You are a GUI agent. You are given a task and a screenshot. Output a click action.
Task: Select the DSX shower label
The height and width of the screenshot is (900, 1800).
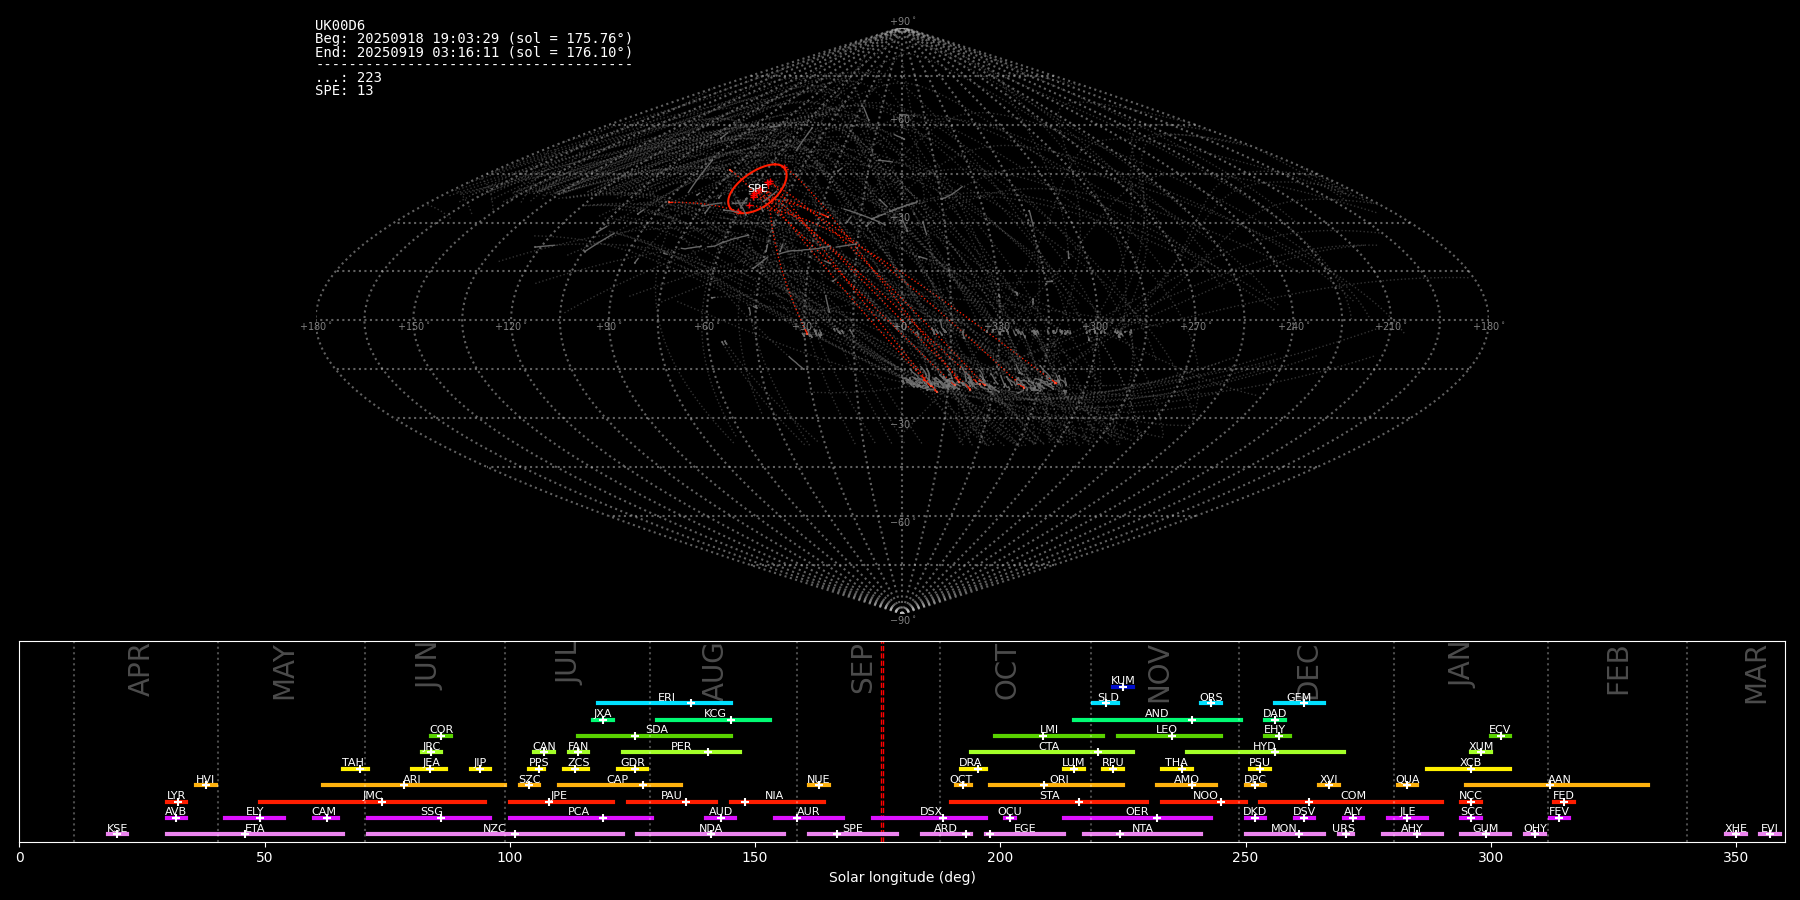[x=931, y=812]
